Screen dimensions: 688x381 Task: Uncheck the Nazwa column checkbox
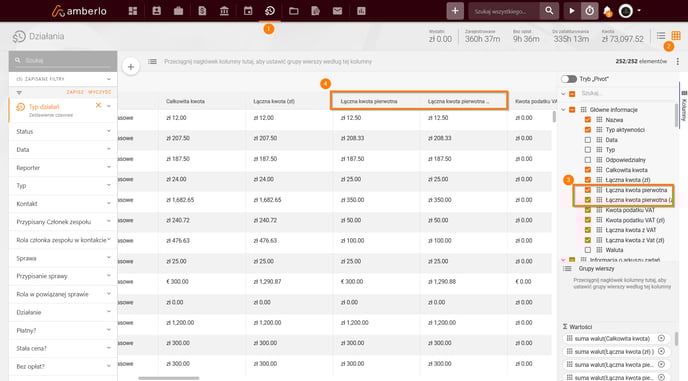click(x=588, y=120)
